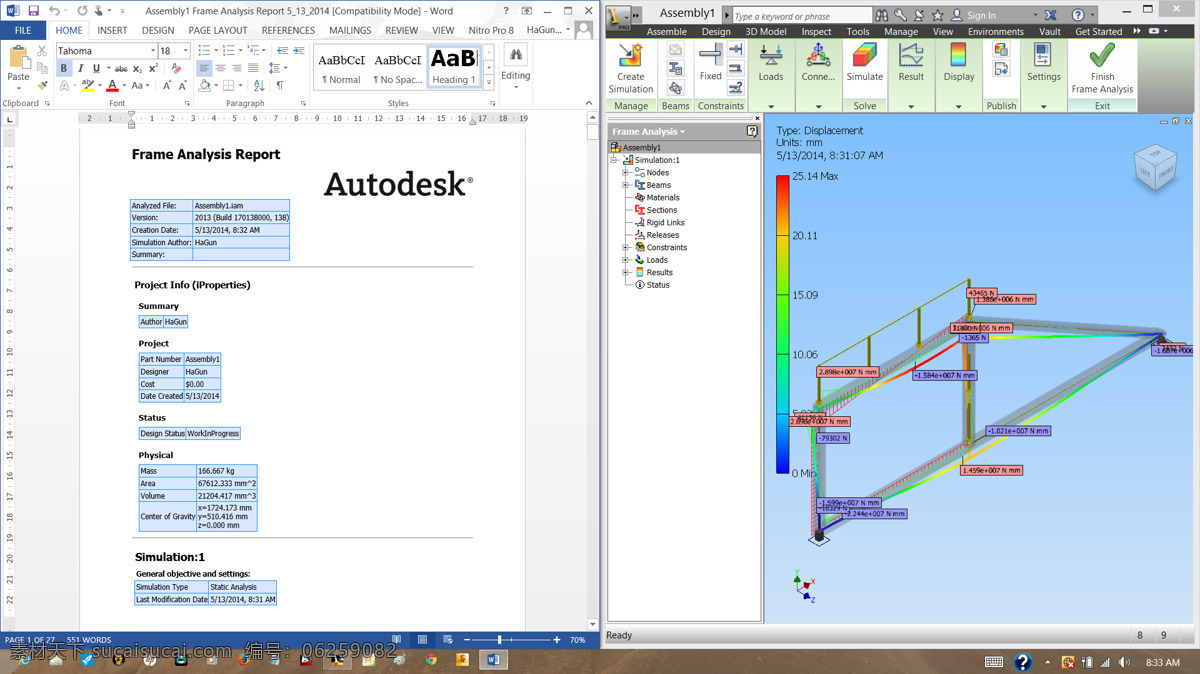Screen dimensions: 1200x674
Task: Open the FILE menu in Word
Action: (23, 30)
